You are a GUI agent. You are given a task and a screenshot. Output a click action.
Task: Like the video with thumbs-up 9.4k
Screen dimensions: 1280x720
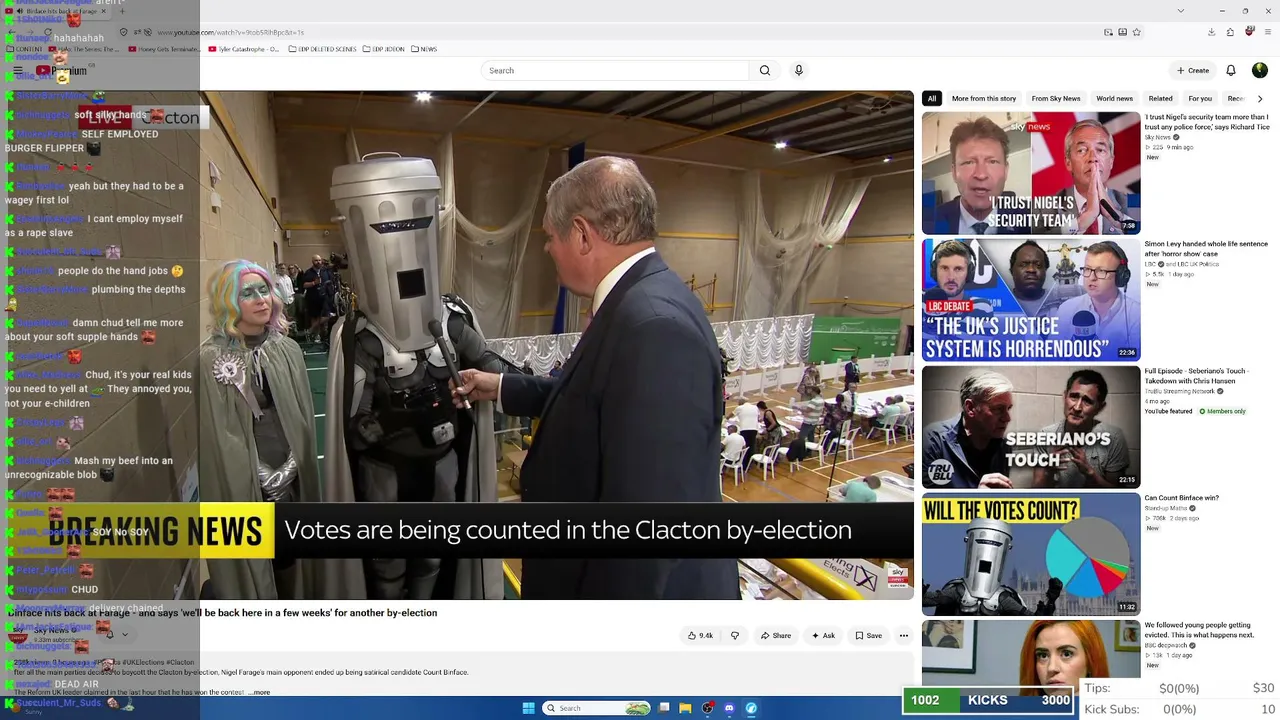700,635
